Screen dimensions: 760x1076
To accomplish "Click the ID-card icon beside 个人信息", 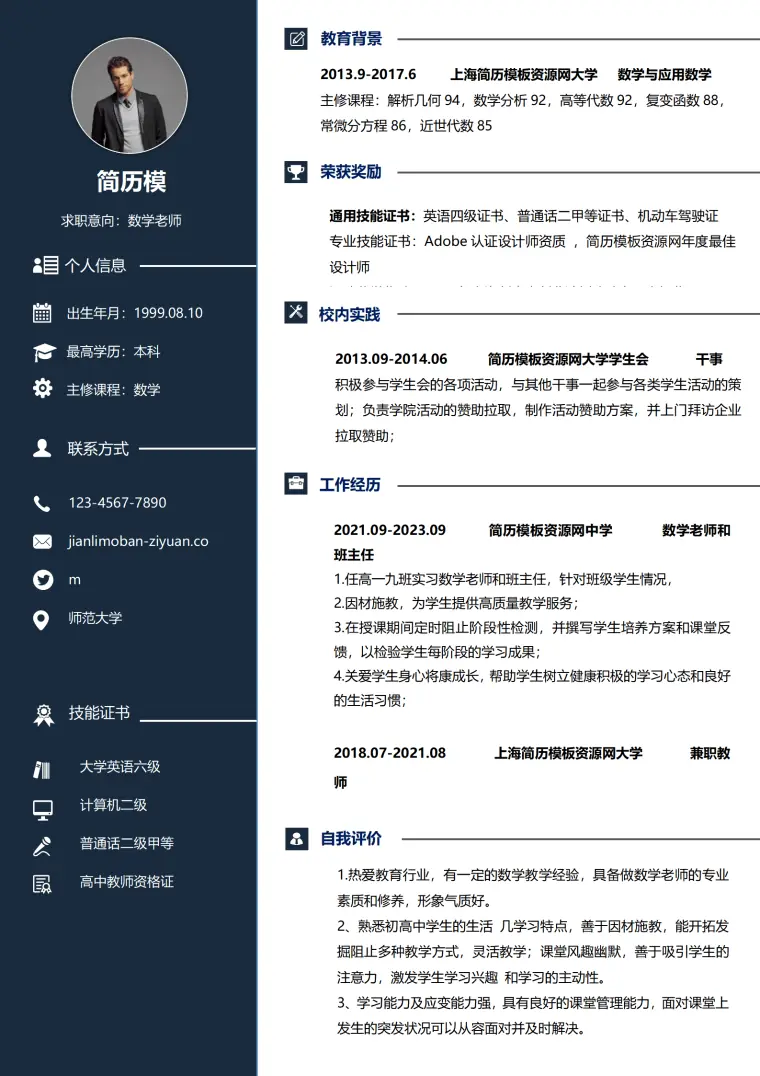I will point(45,265).
